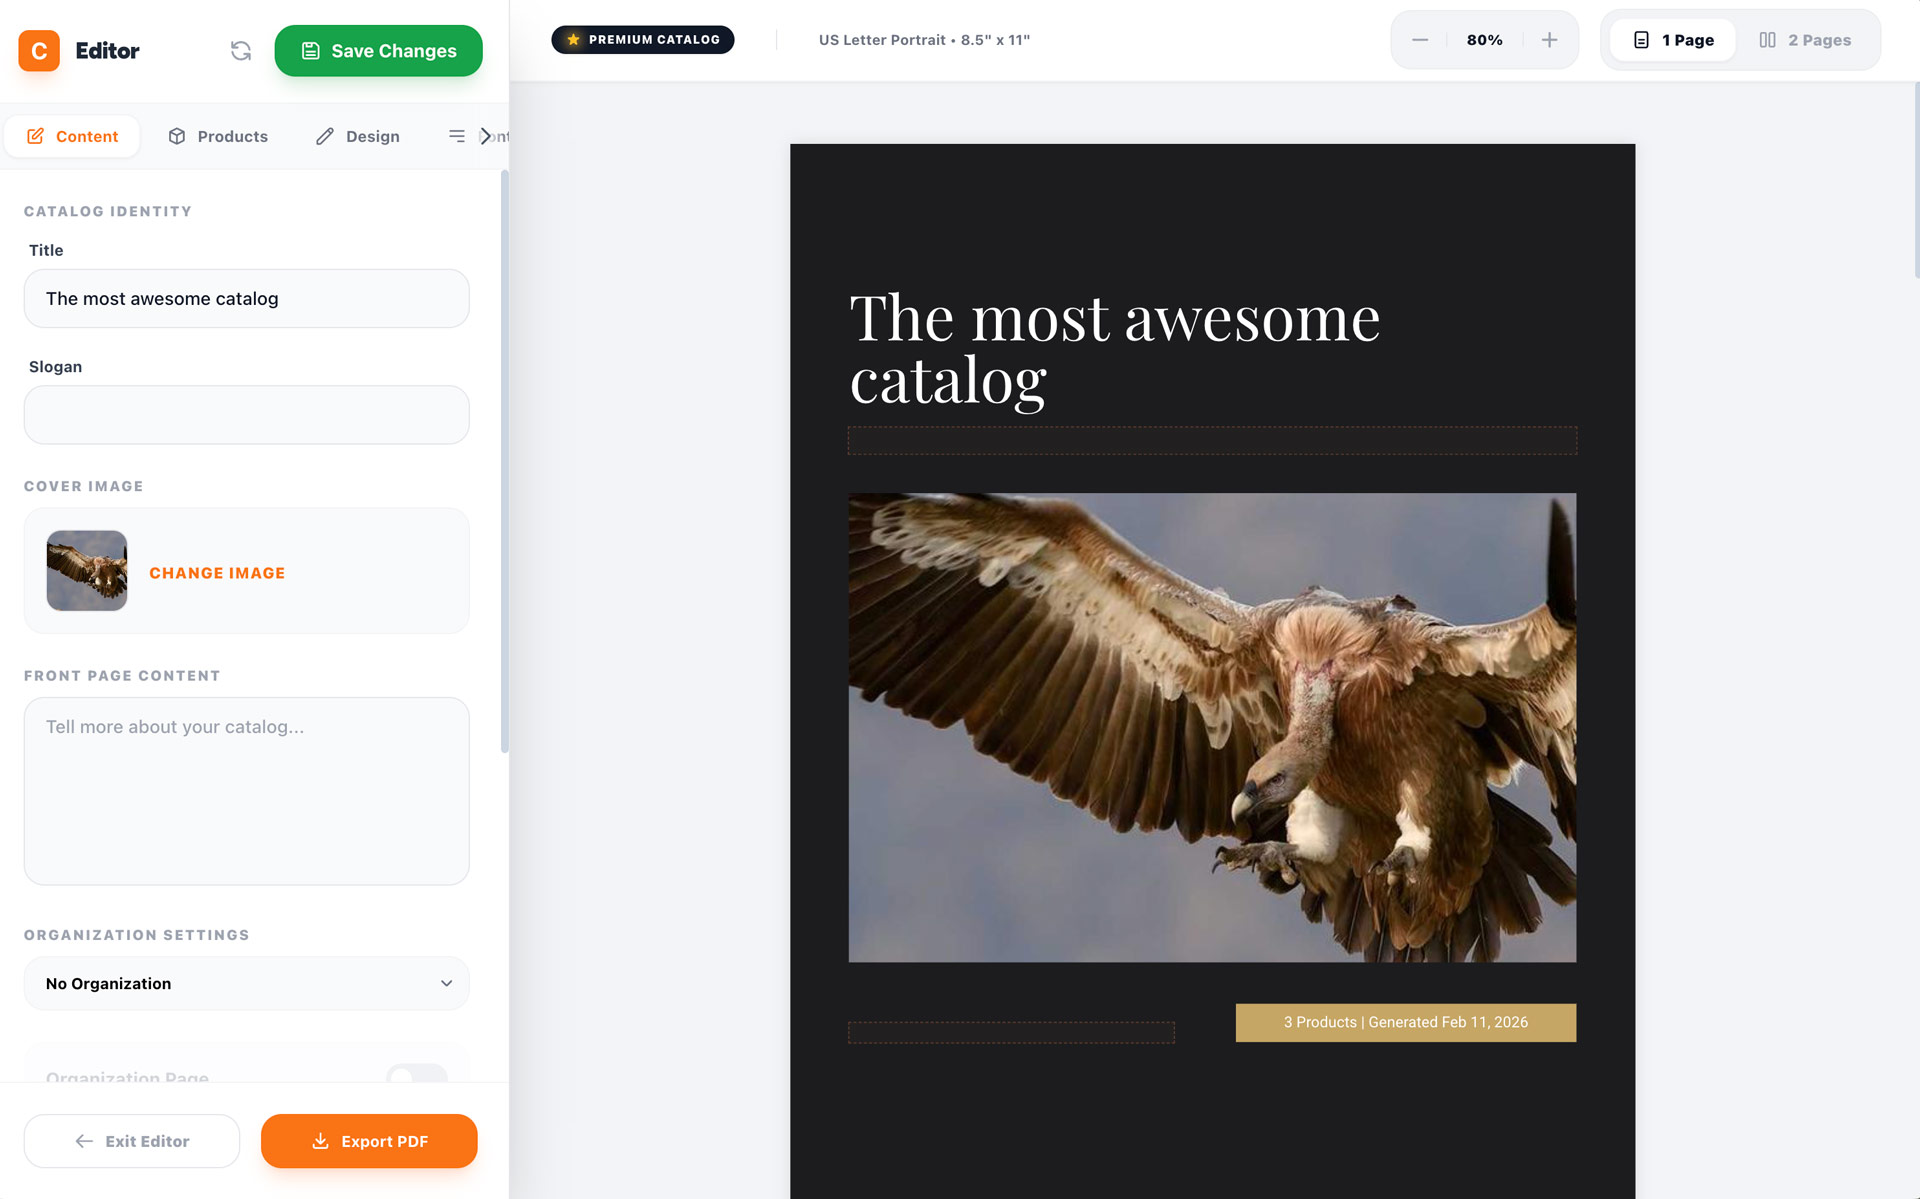Image resolution: width=1920 pixels, height=1199 pixels.
Task: Click the vulture cover image thumbnail
Action: pyautogui.click(x=87, y=571)
